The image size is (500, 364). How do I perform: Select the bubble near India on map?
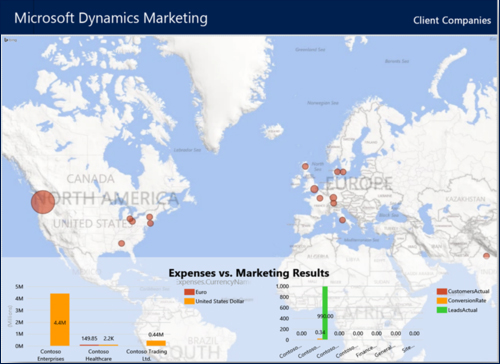486,256
